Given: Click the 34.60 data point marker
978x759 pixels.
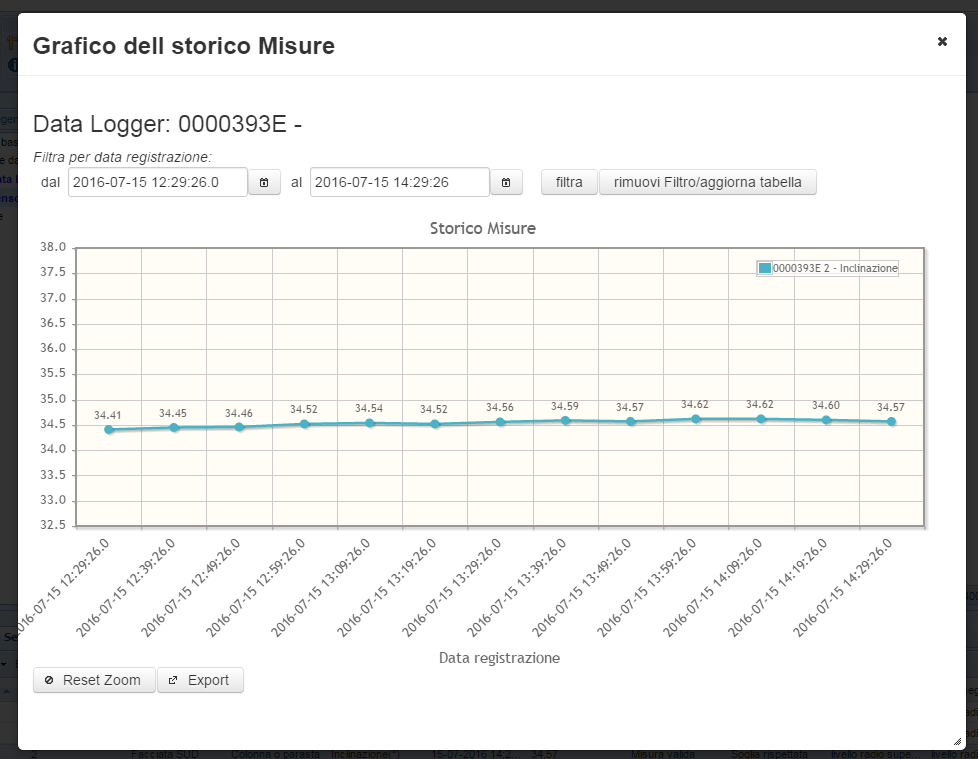Looking at the screenshot, I should (x=826, y=420).
